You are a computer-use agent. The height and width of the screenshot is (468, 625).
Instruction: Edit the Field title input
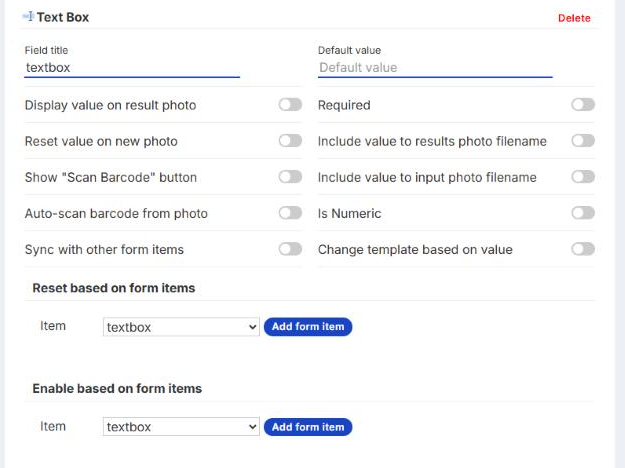[132, 68]
